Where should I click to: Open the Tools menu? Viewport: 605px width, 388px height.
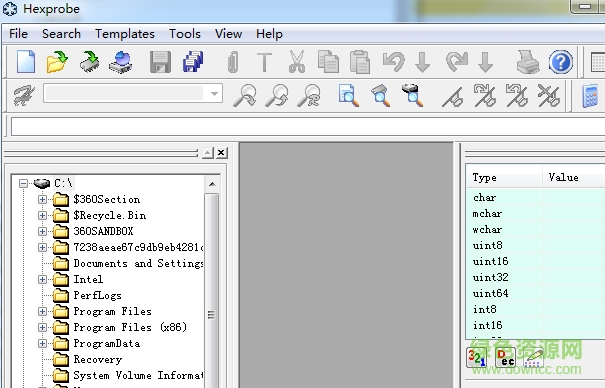[185, 34]
